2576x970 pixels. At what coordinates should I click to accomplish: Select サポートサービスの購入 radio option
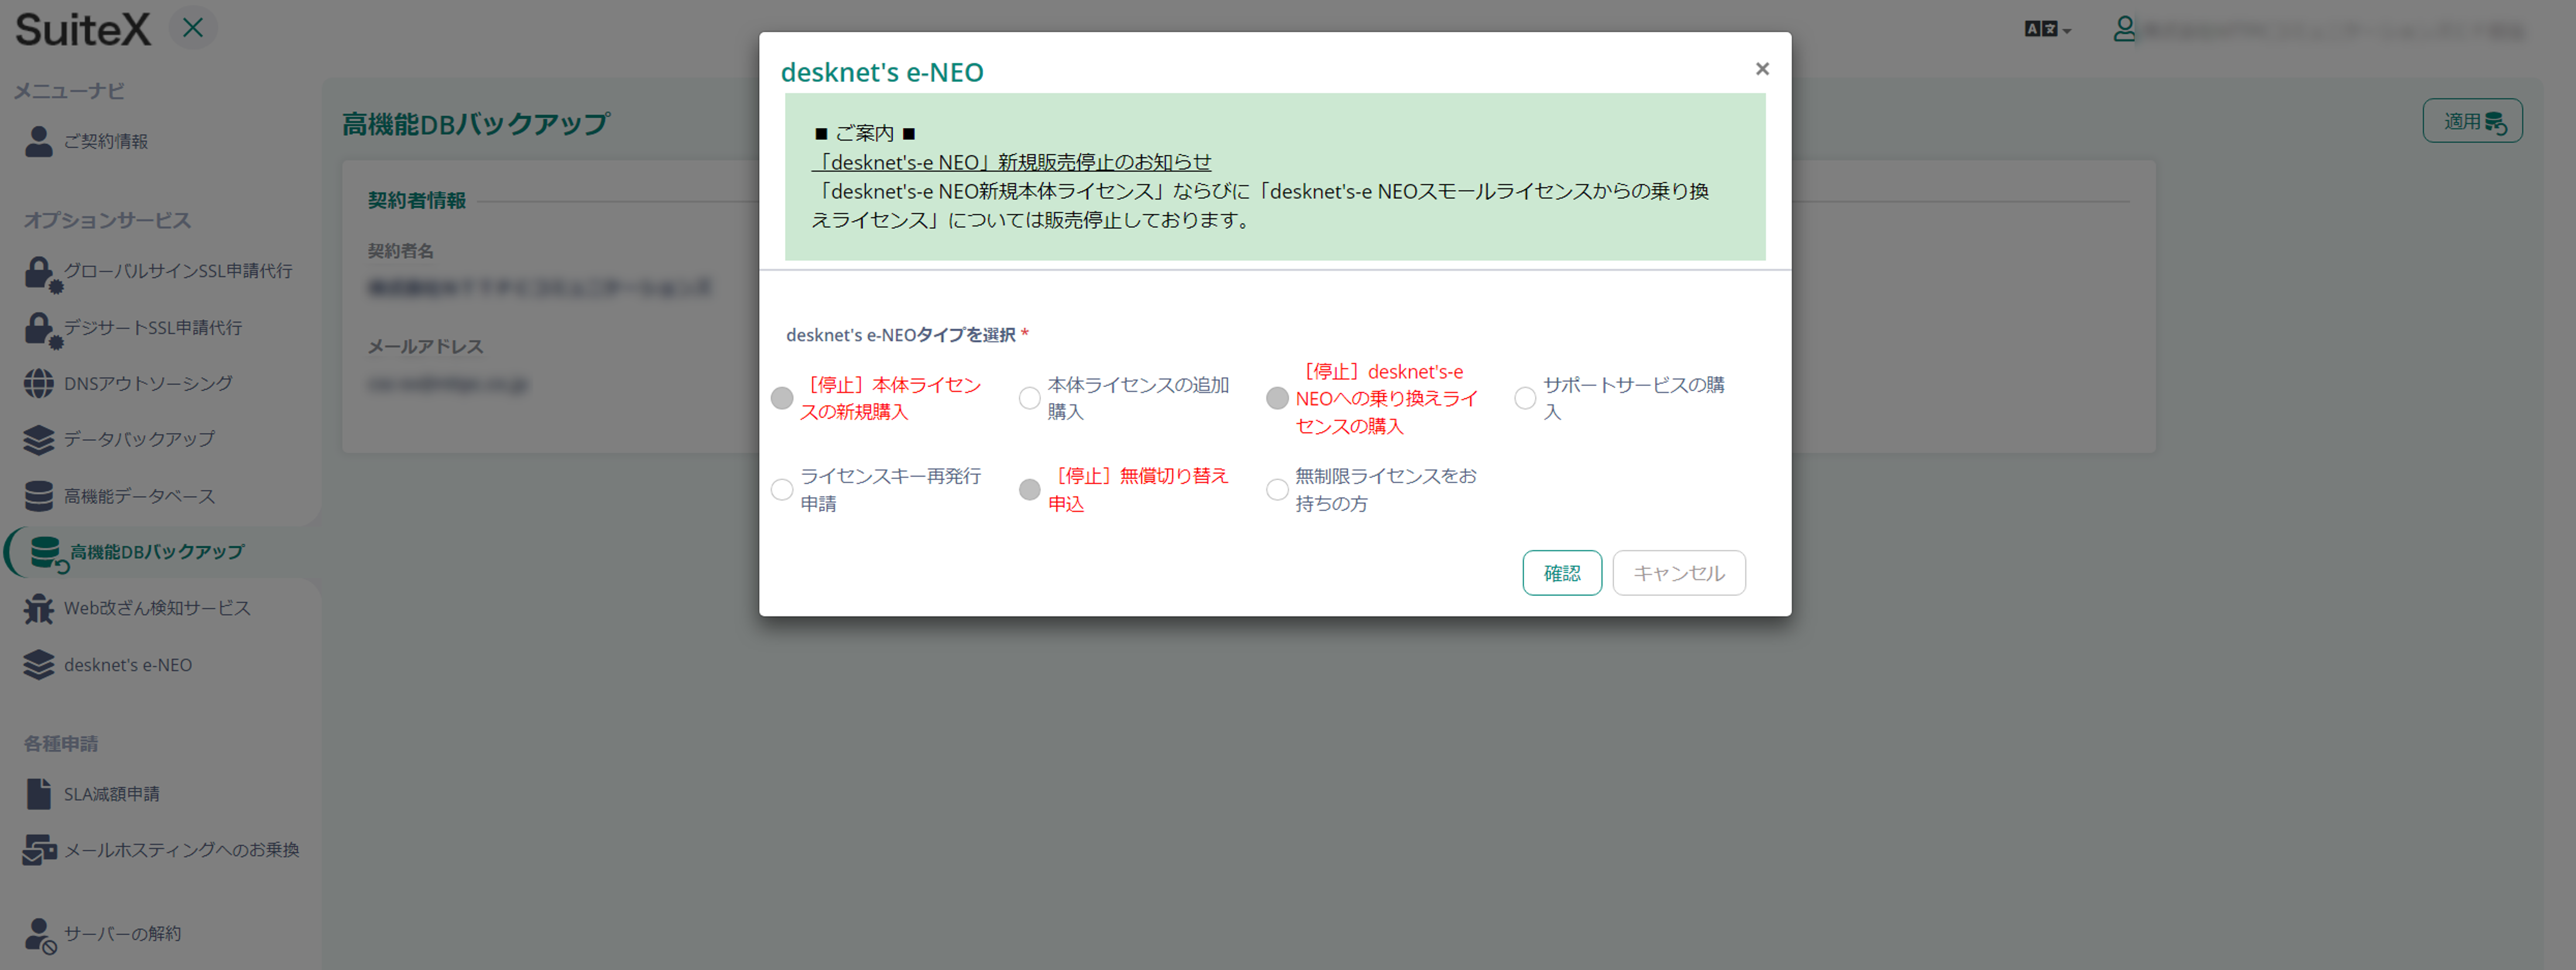point(1525,398)
